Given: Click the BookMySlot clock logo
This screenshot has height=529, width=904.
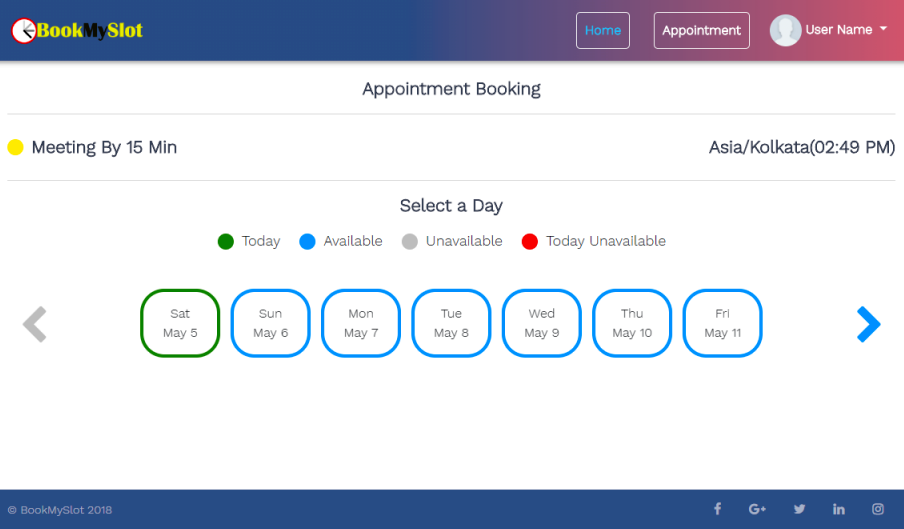Looking at the screenshot, I should 24,31.
